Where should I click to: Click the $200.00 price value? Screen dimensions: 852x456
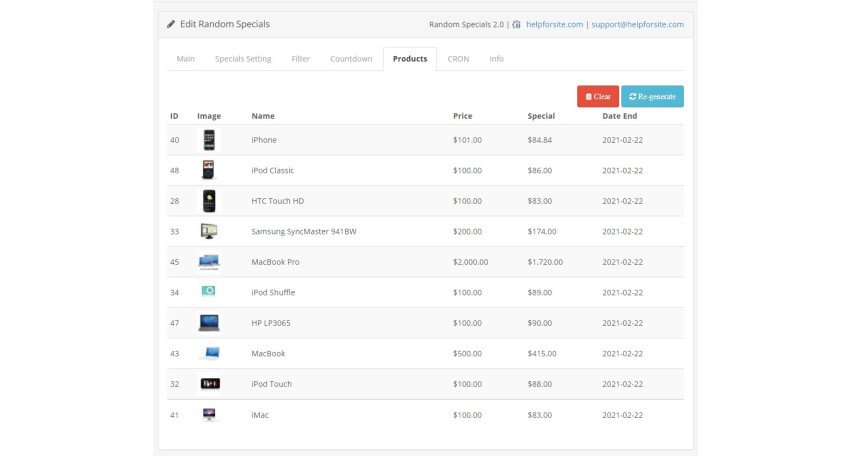pyautogui.click(x=467, y=231)
